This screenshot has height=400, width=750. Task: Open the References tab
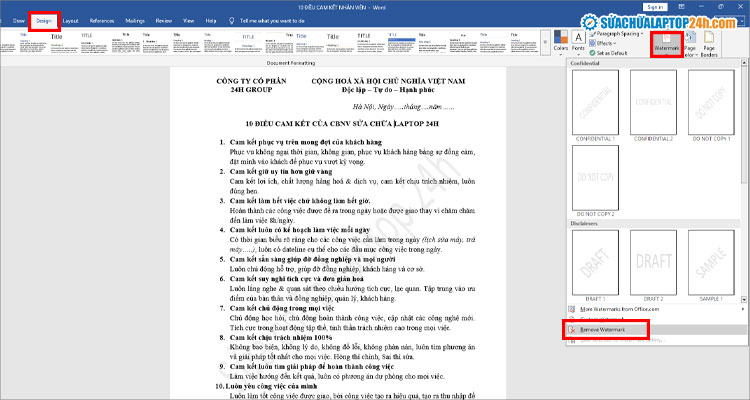coord(101,20)
